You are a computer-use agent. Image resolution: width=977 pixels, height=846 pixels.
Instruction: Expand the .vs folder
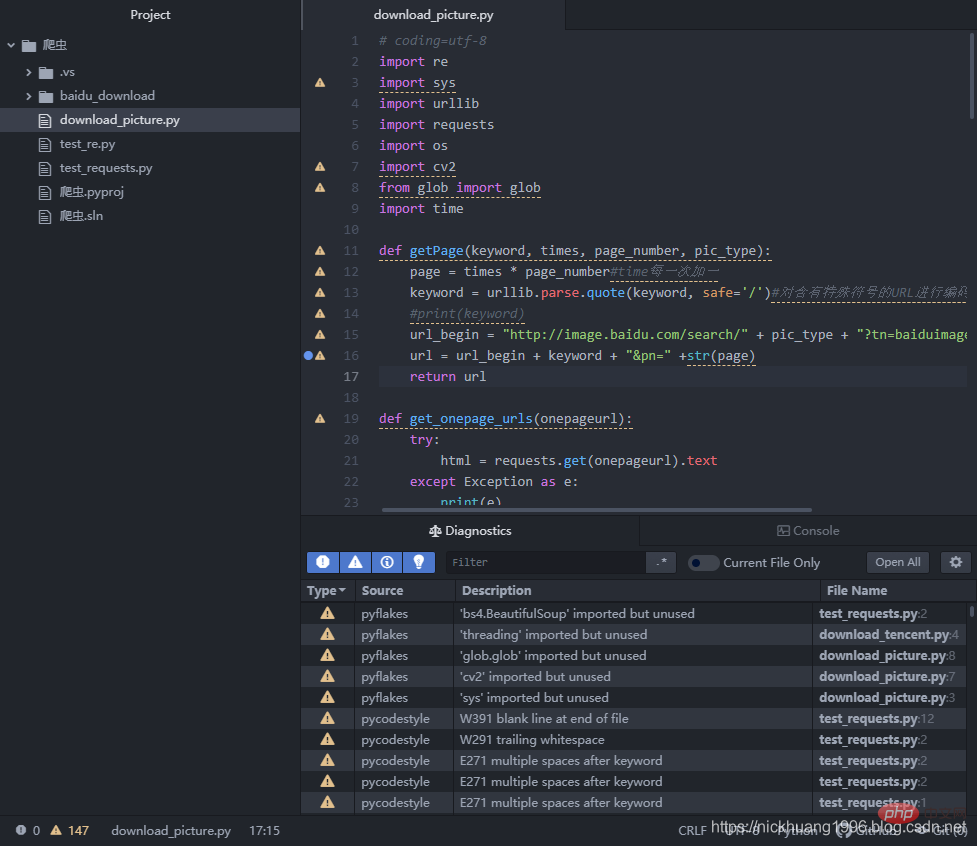pyautogui.click(x=28, y=72)
